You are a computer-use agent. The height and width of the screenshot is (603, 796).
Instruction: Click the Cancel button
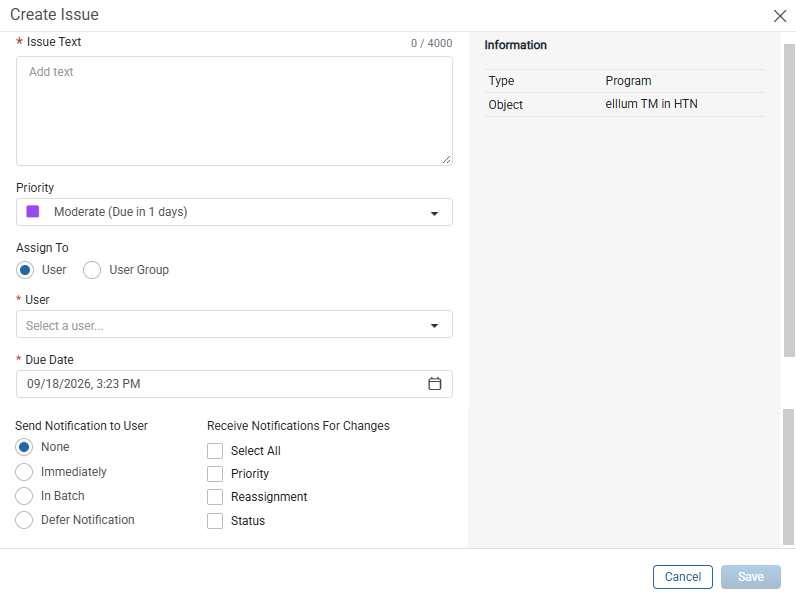(x=683, y=577)
